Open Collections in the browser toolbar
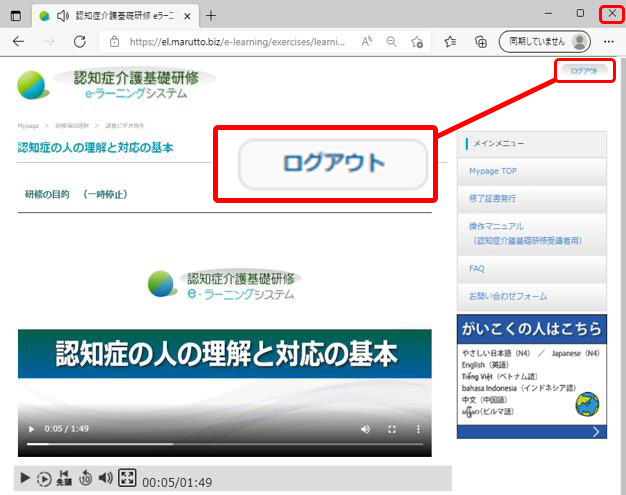Viewport: 626px width, 495px height. click(480, 41)
